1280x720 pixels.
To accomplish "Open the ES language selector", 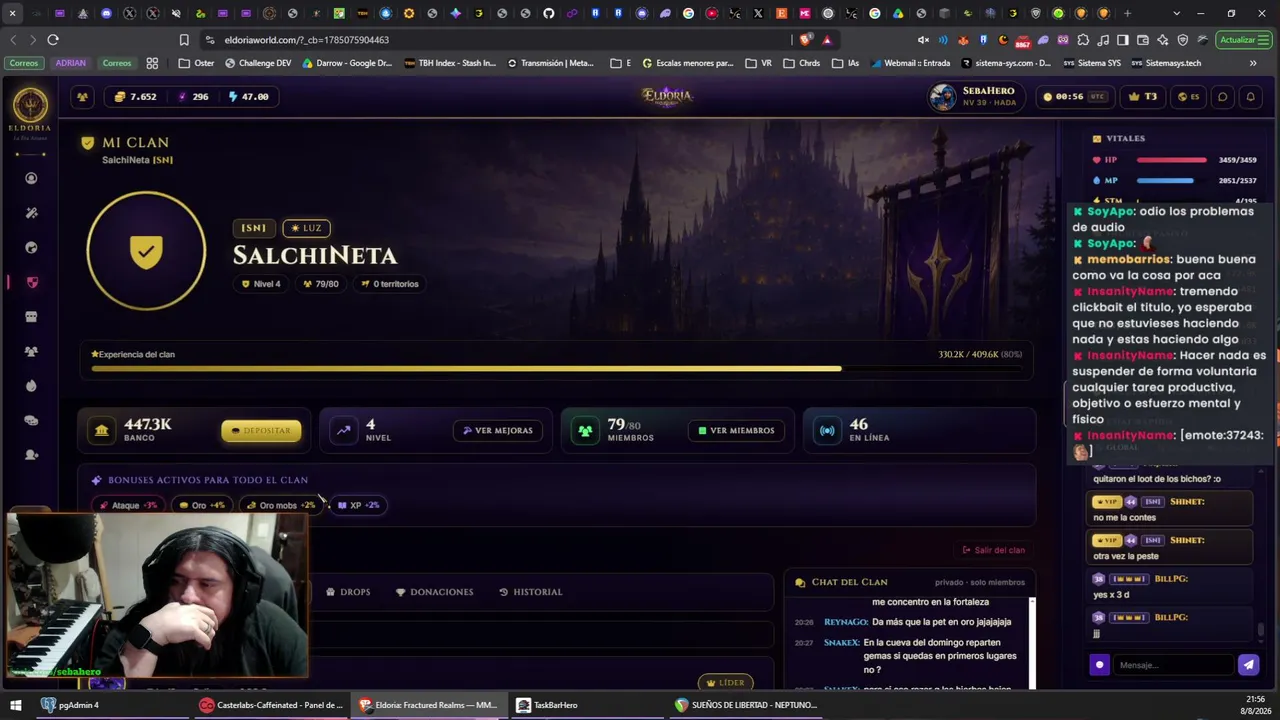I will 1188,97.
